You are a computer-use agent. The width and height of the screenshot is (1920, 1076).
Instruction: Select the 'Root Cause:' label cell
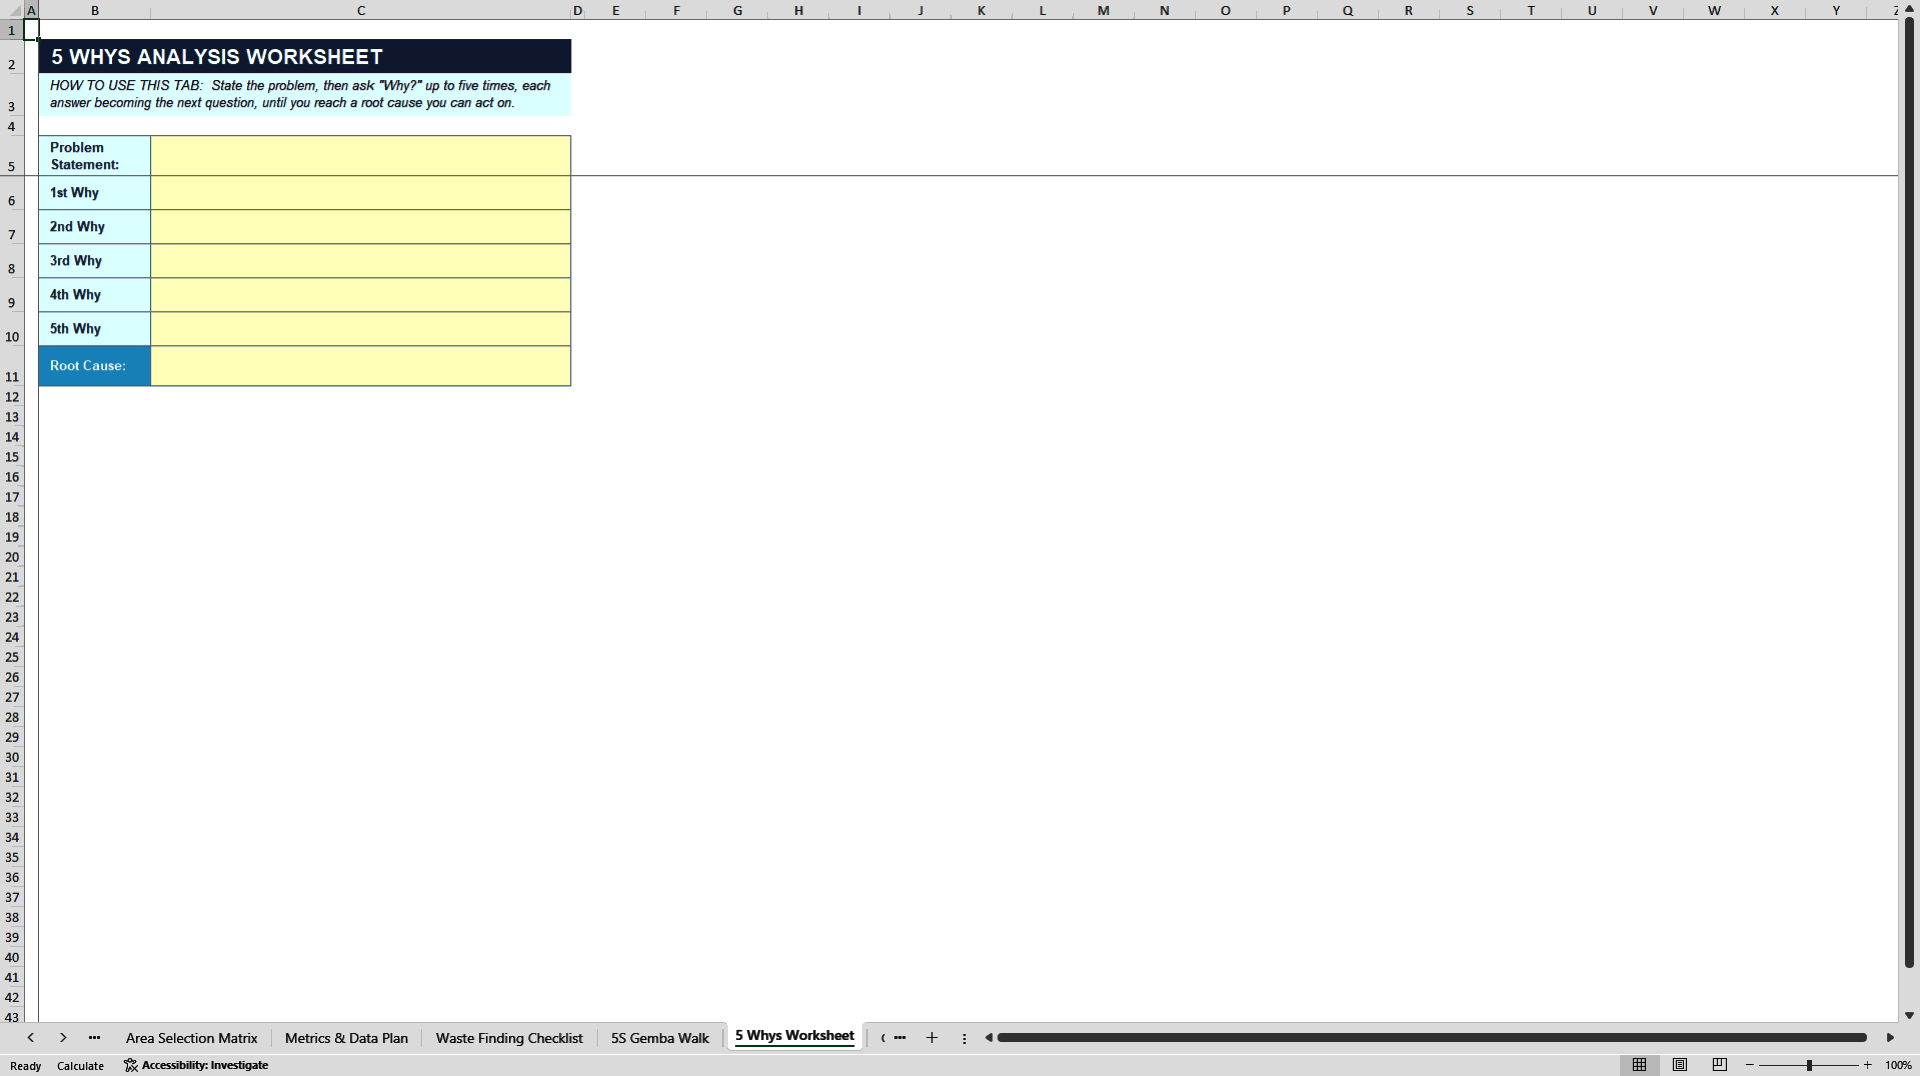pyautogui.click(x=95, y=366)
